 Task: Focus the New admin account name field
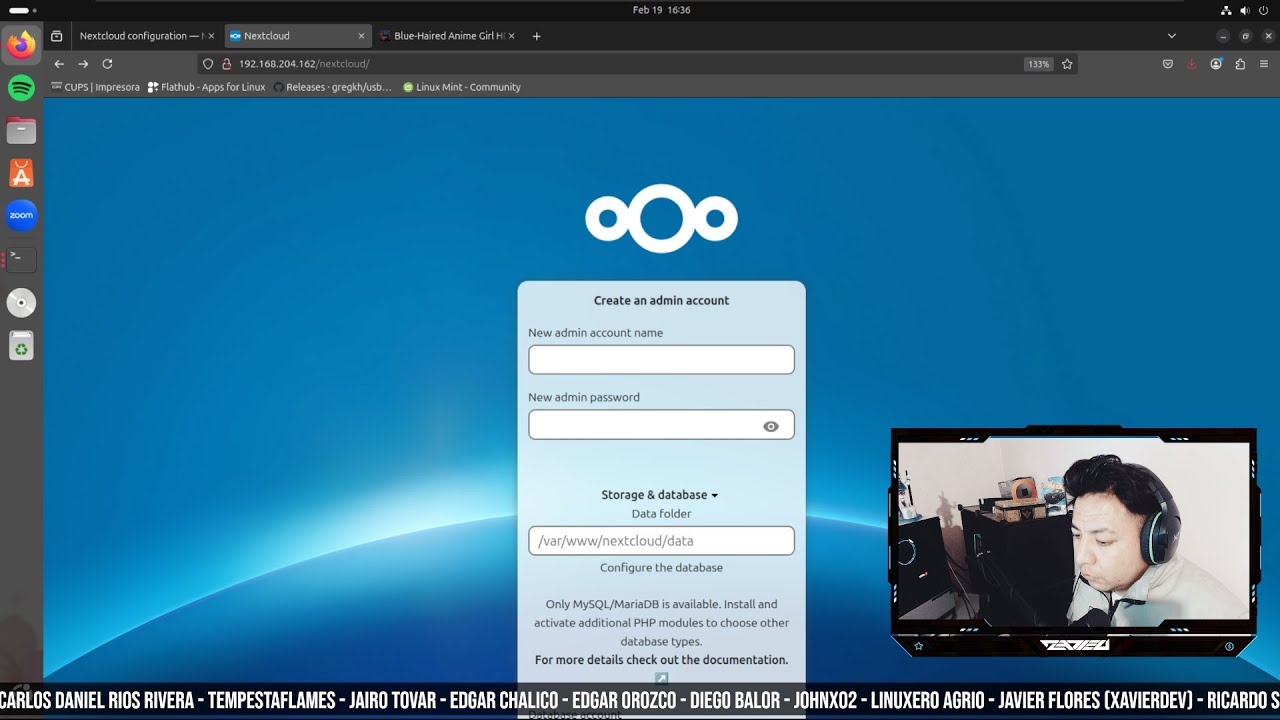[x=661, y=360]
